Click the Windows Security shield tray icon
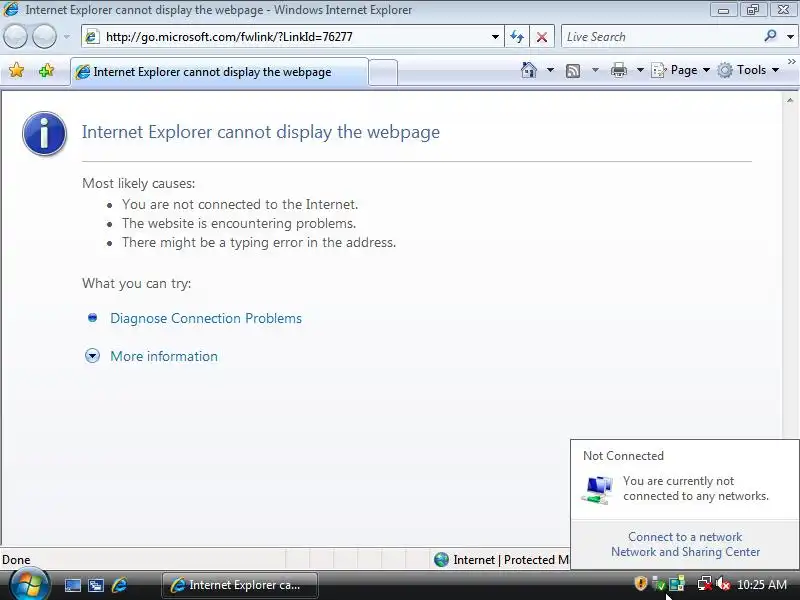Screen dimensions: 800x600 (x=640, y=583)
